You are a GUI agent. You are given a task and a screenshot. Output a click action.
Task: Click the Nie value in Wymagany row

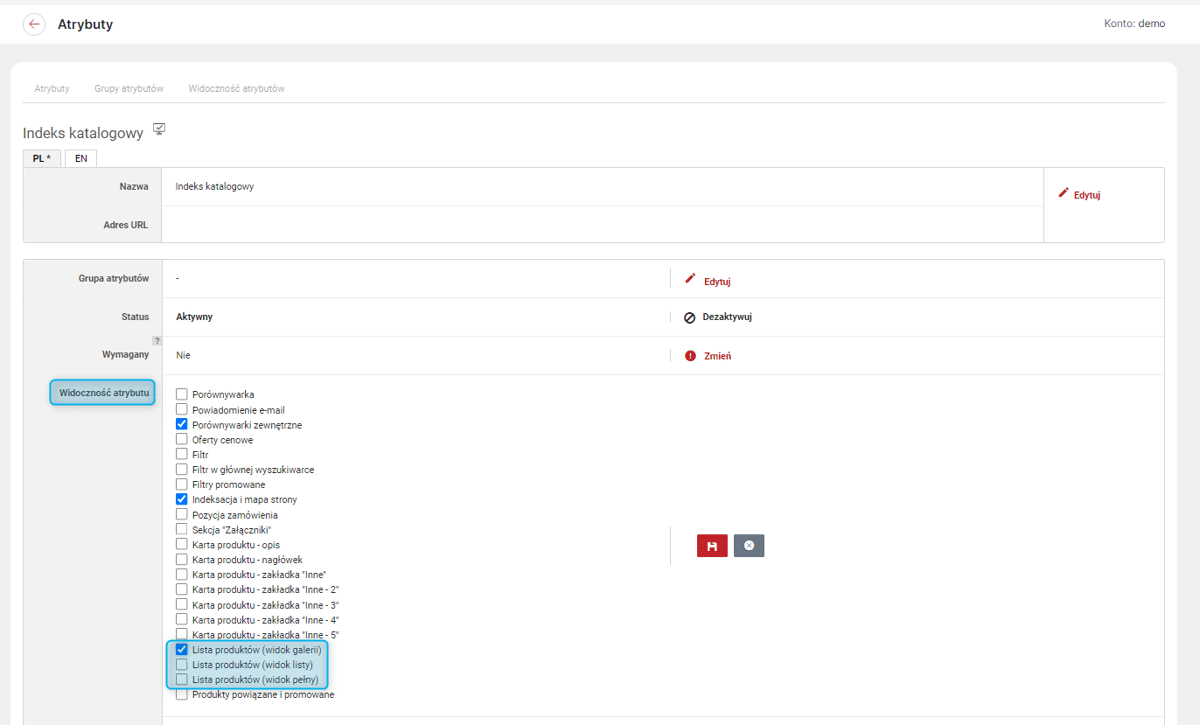[183, 356]
